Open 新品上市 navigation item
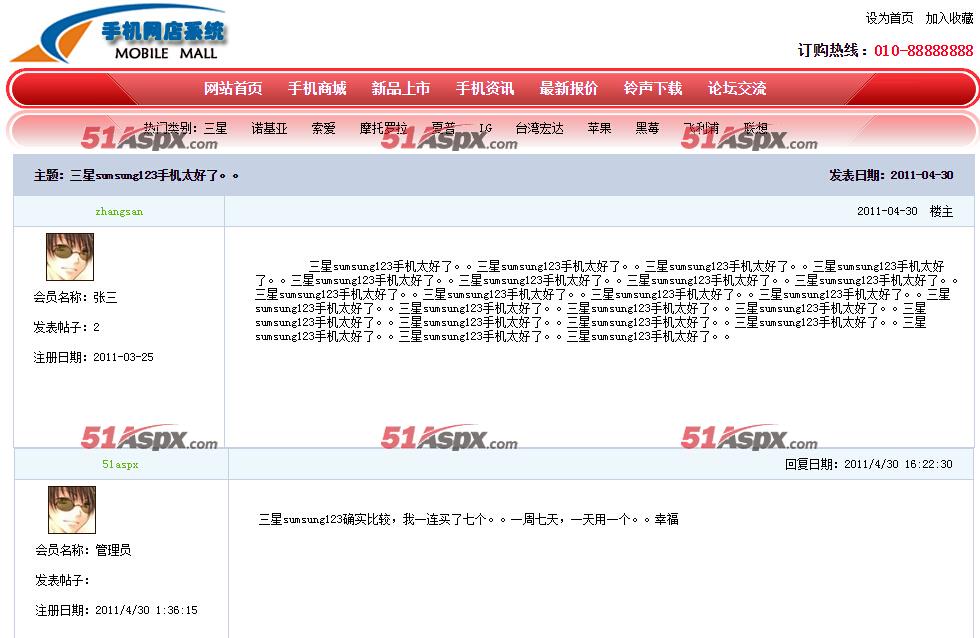This screenshot has width=980, height=638. coord(401,88)
